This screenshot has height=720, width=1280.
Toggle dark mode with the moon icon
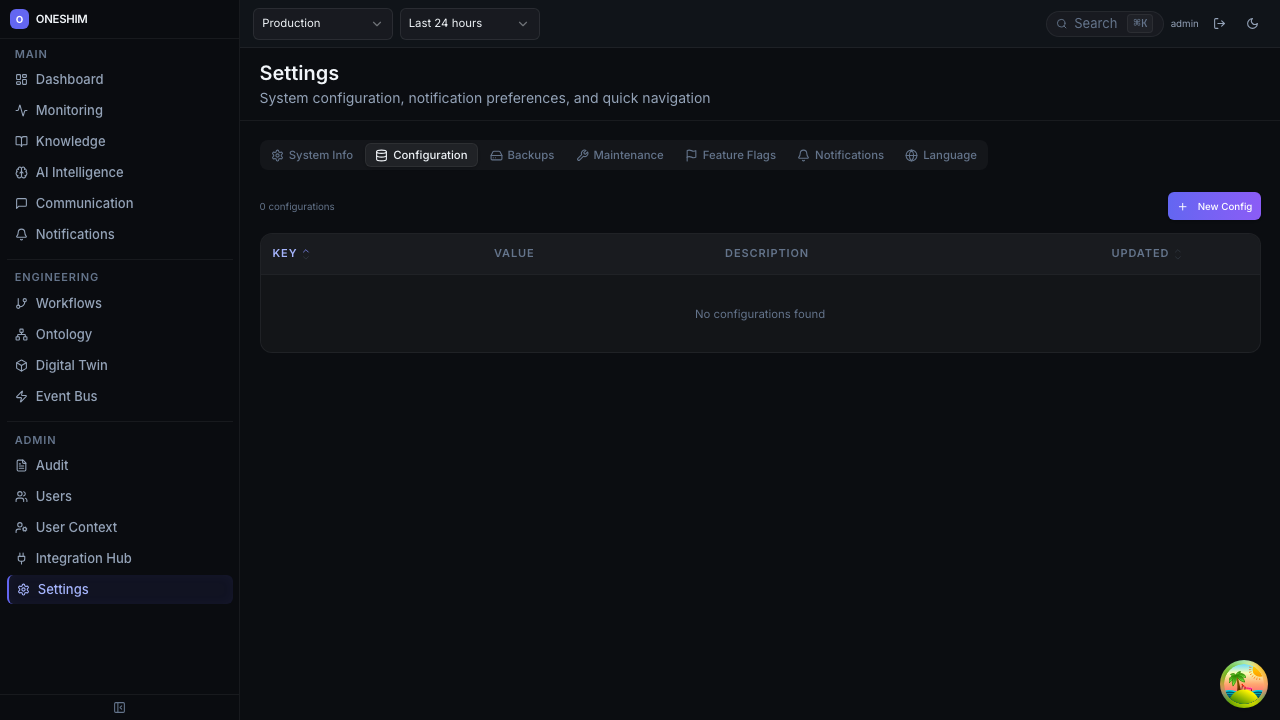[x=1252, y=23]
